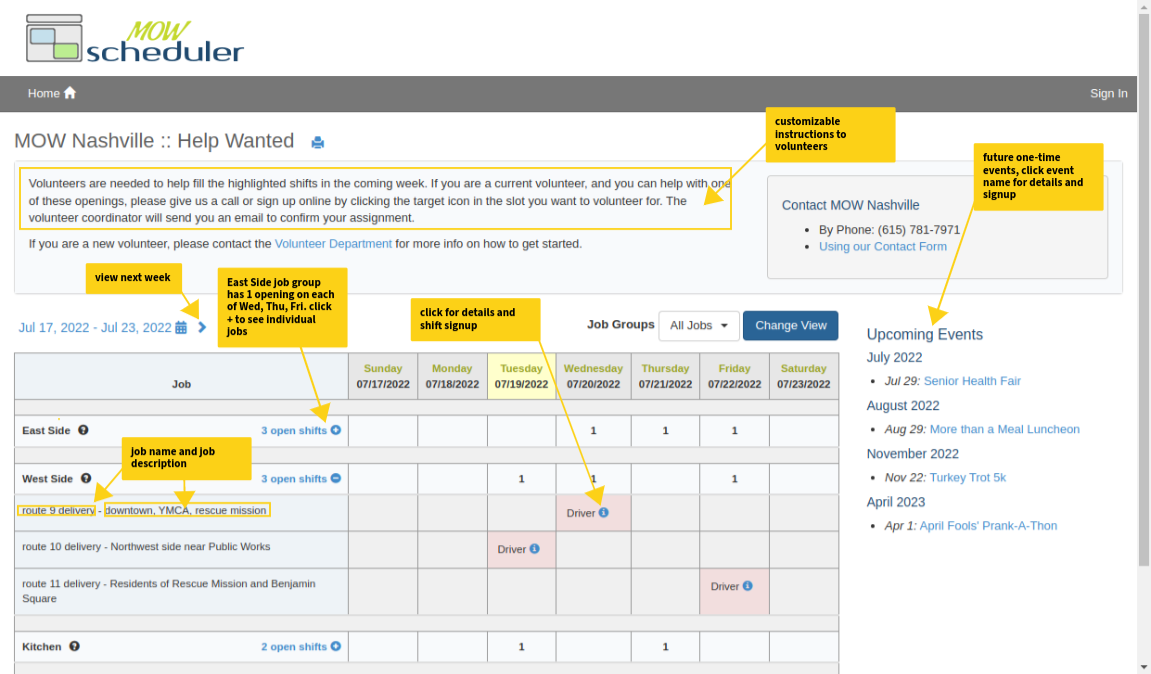Open the Volunteer Department link
Image resolution: width=1151 pixels, height=674 pixels.
pos(333,244)
